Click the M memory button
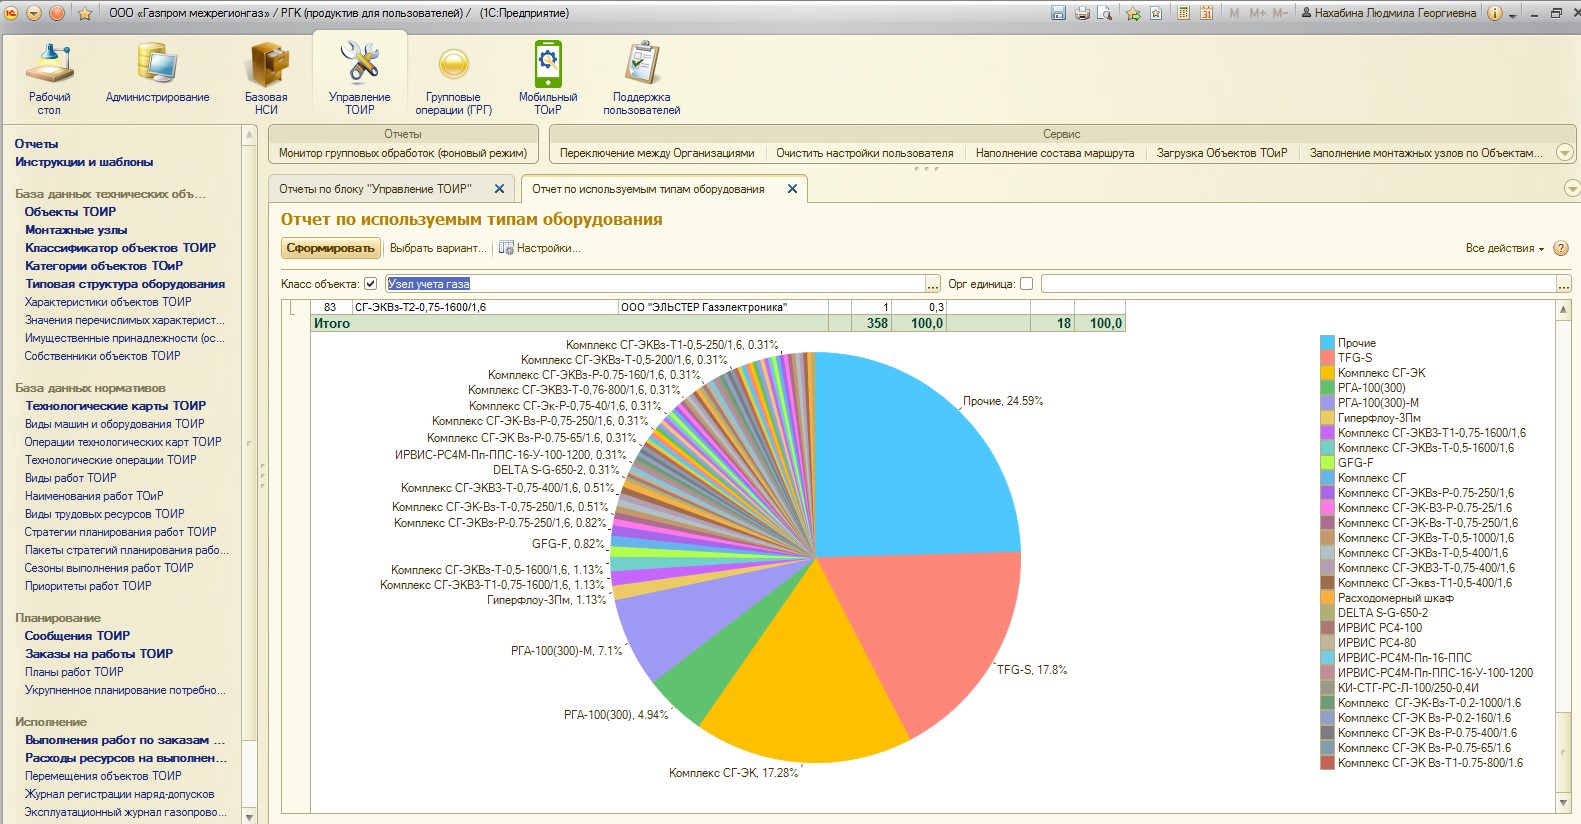Image resolution: width=1581 pixels, height=824 pixels. click(1235, 13)
